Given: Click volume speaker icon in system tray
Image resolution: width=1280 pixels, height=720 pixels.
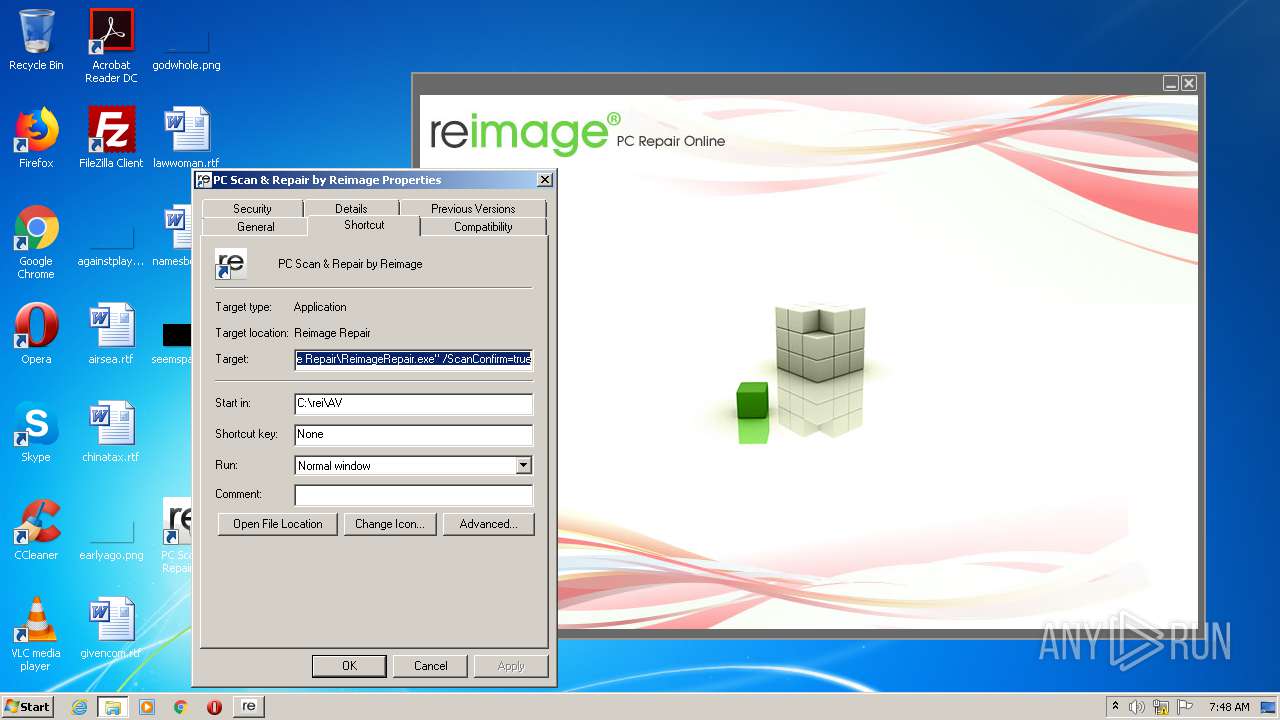Looking at the screenshot, I should pos(1136,707).
